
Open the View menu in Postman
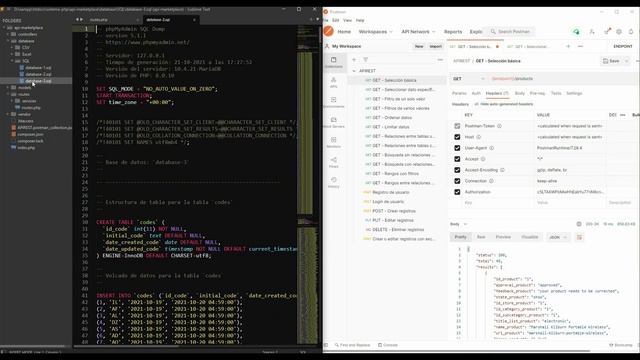tap(347, 20)
